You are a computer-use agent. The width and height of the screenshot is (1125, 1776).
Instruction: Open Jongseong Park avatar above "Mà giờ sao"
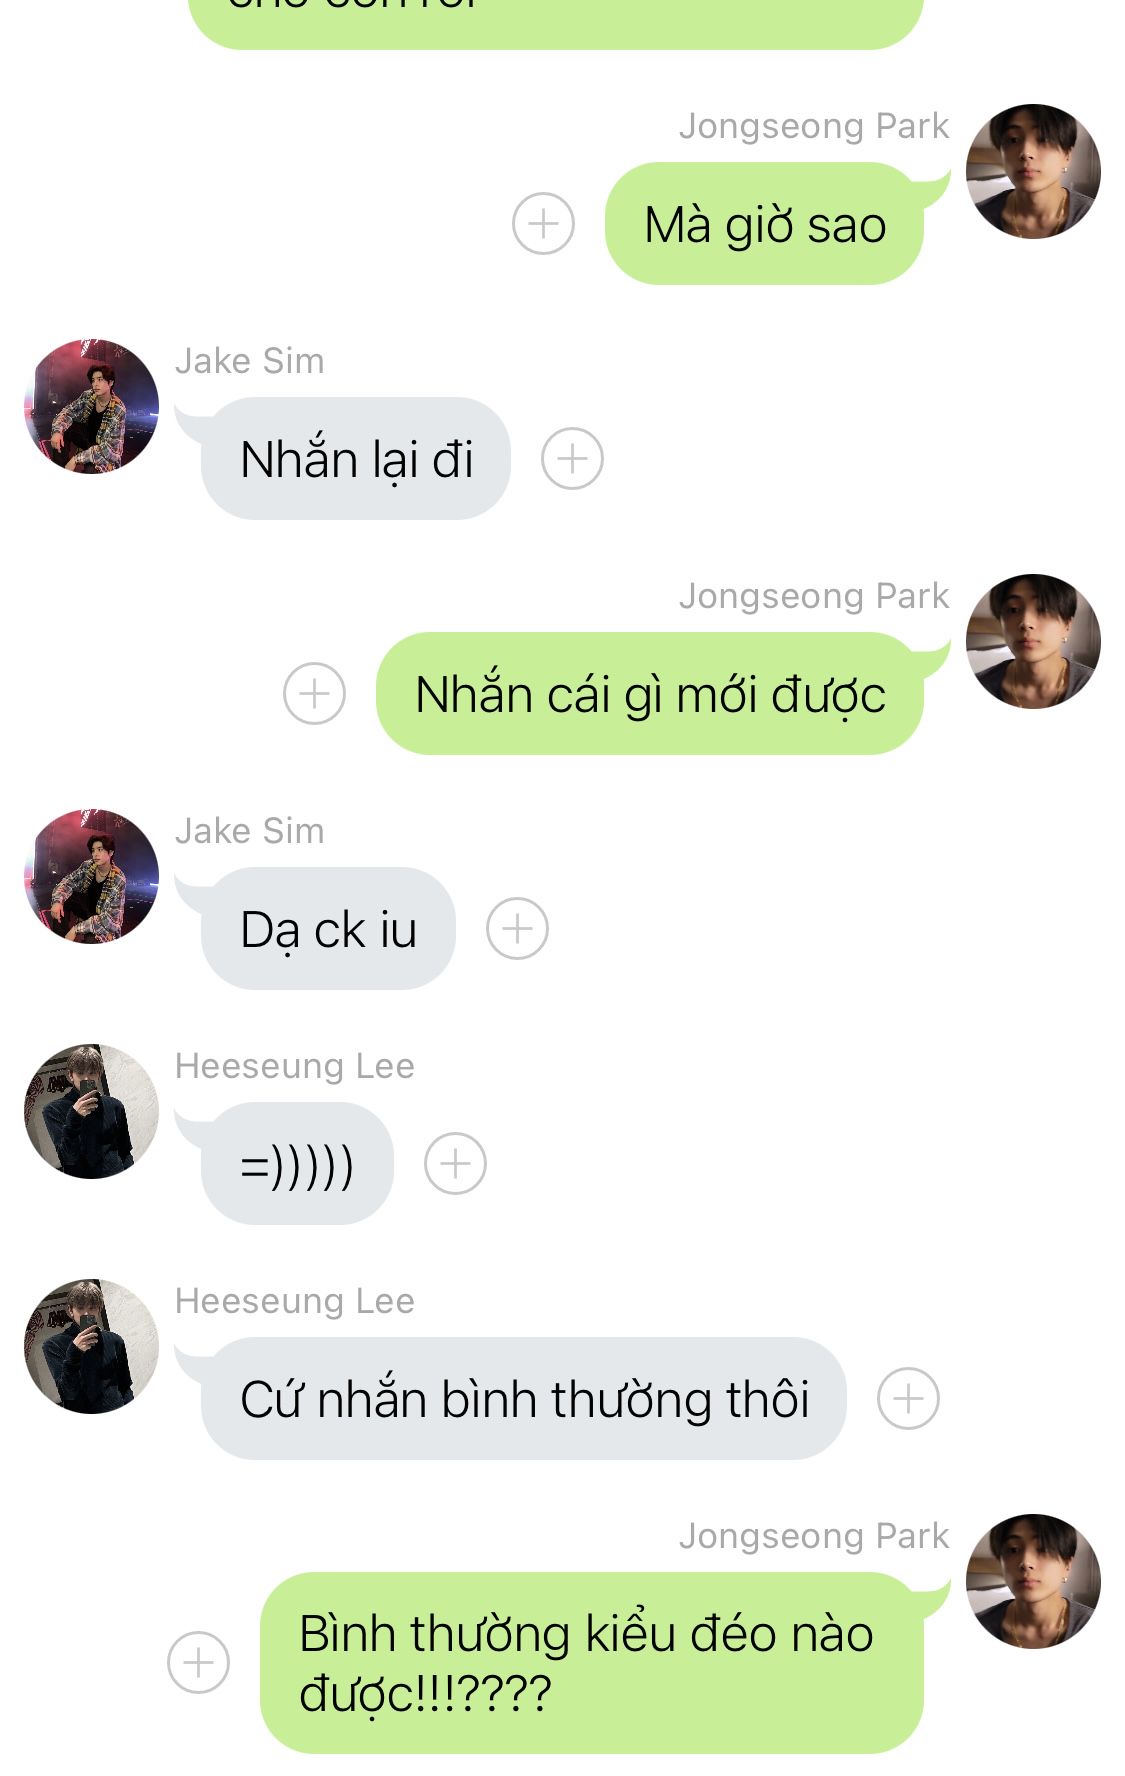1033,171
